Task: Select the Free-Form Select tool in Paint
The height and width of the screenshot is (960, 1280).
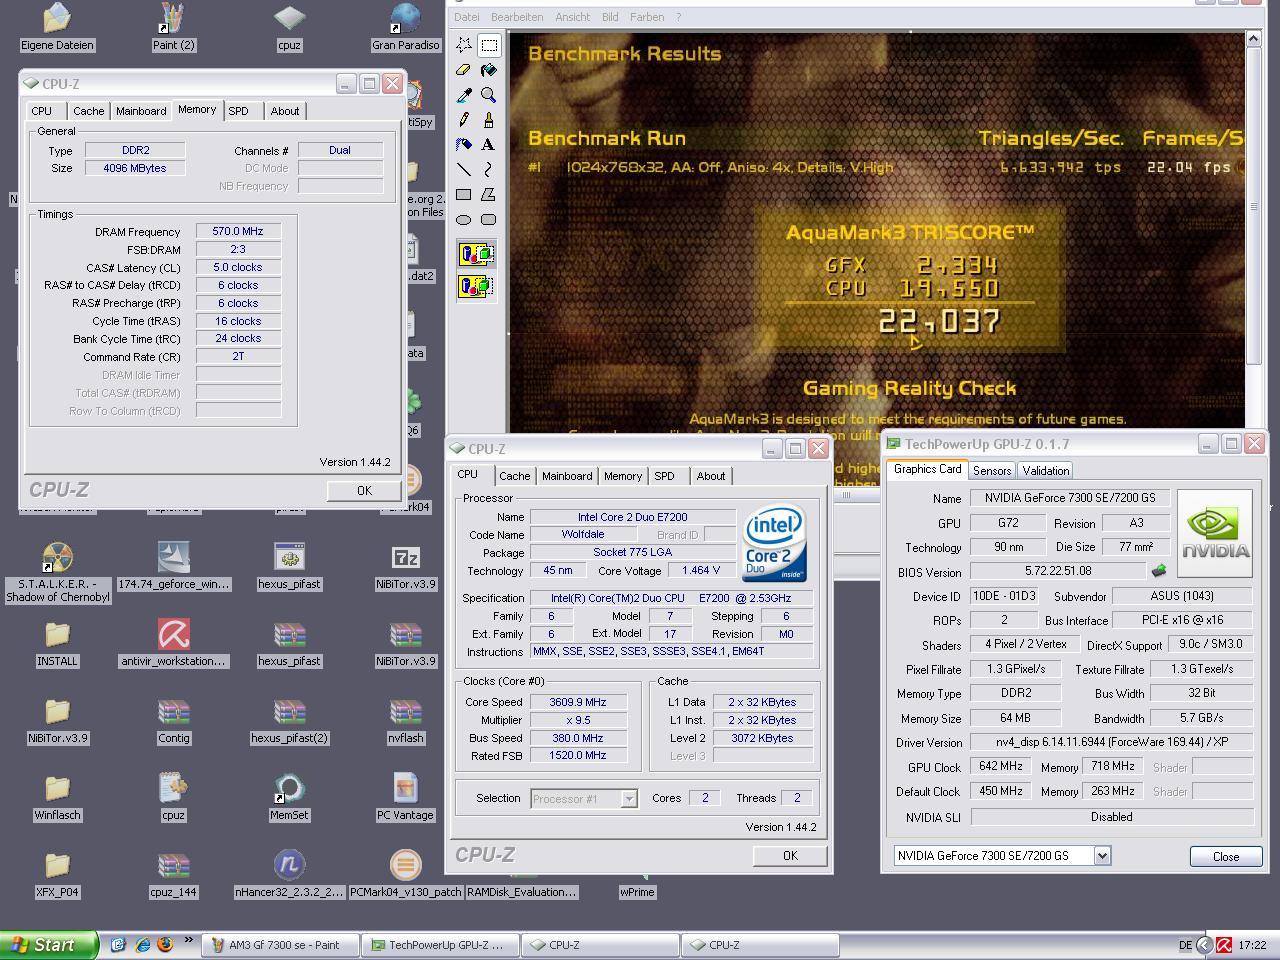Action: pyautogui.click(x=464, y=45)
